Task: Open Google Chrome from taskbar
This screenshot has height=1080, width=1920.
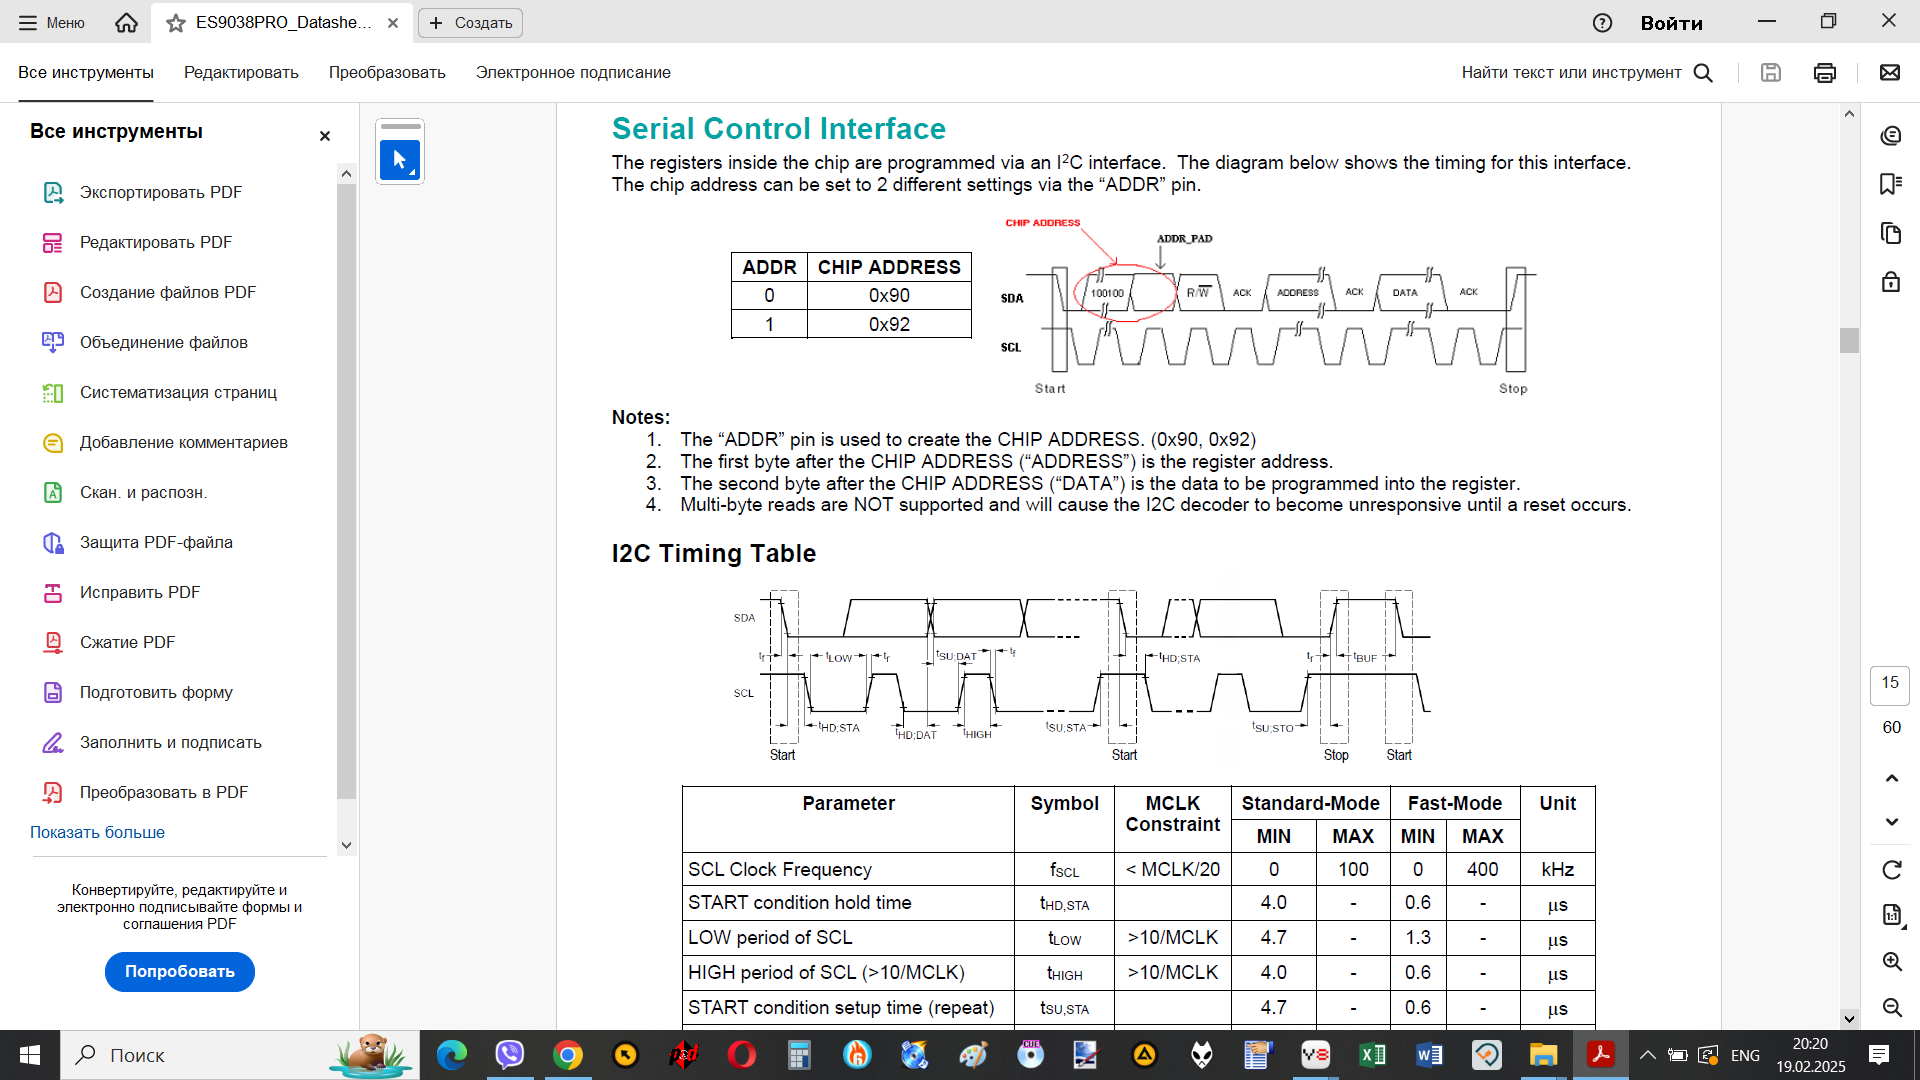Action: (567, 1055)
